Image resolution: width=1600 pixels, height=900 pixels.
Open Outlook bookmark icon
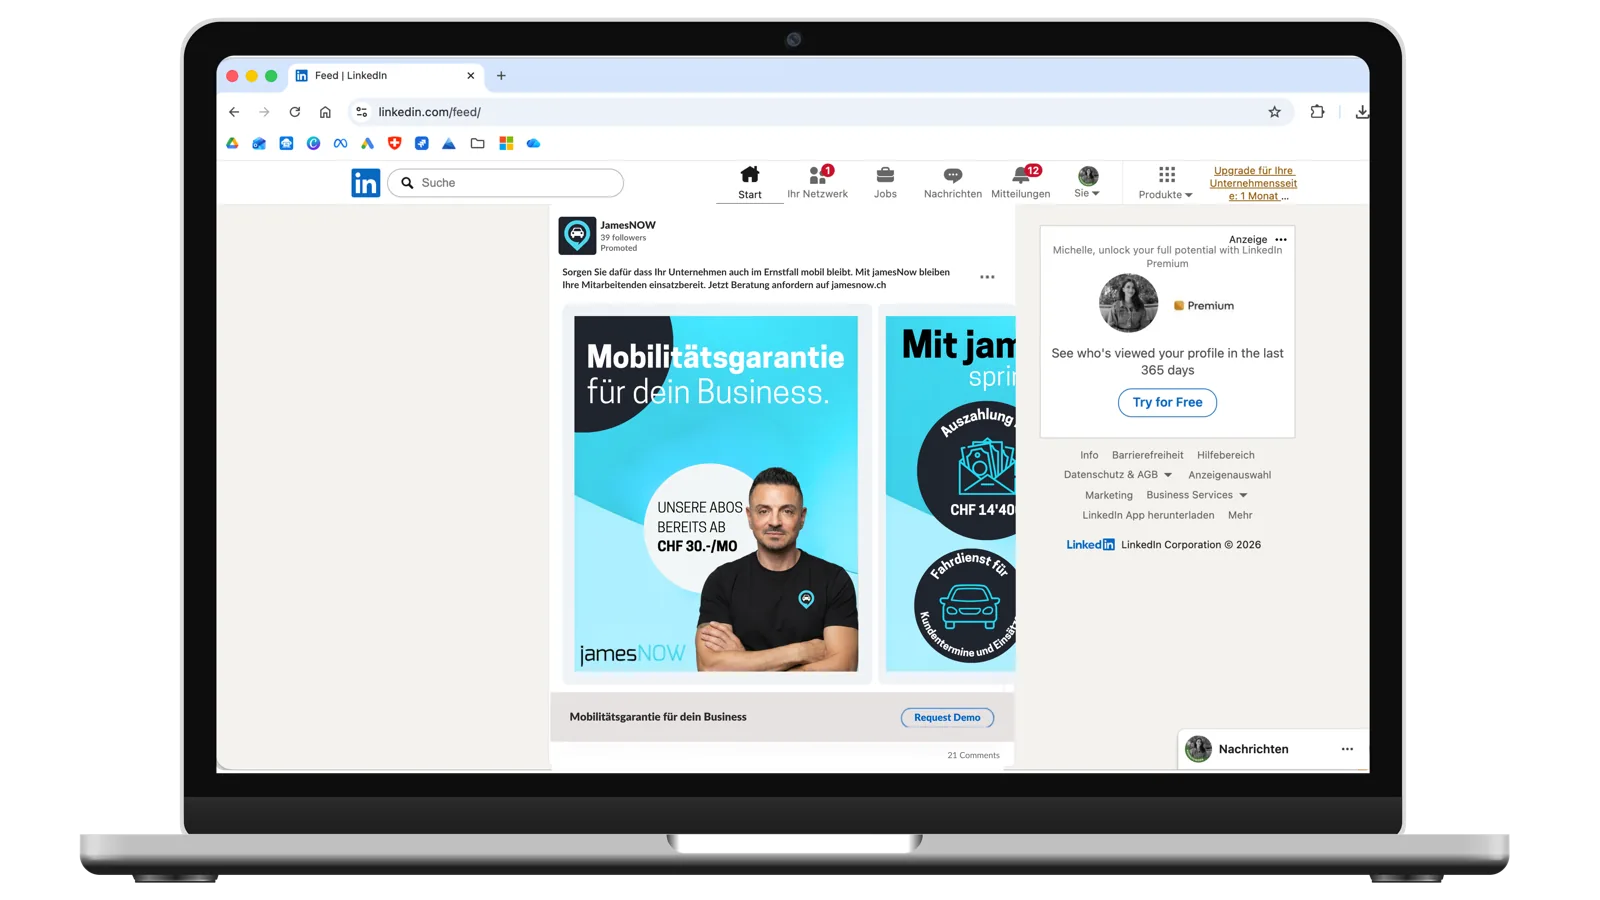coord(259,144)
